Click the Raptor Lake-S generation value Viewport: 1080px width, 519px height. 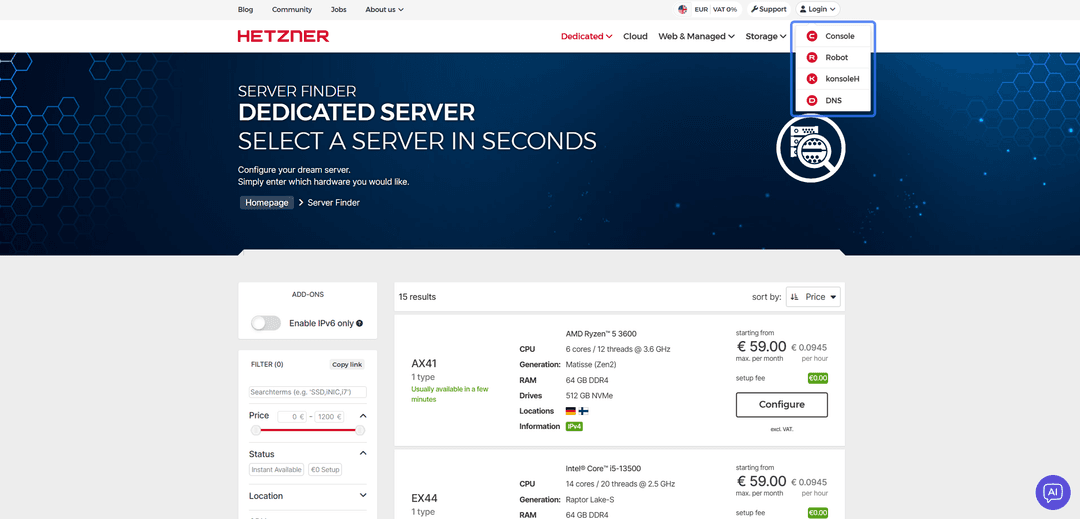[x=592, y=499]
